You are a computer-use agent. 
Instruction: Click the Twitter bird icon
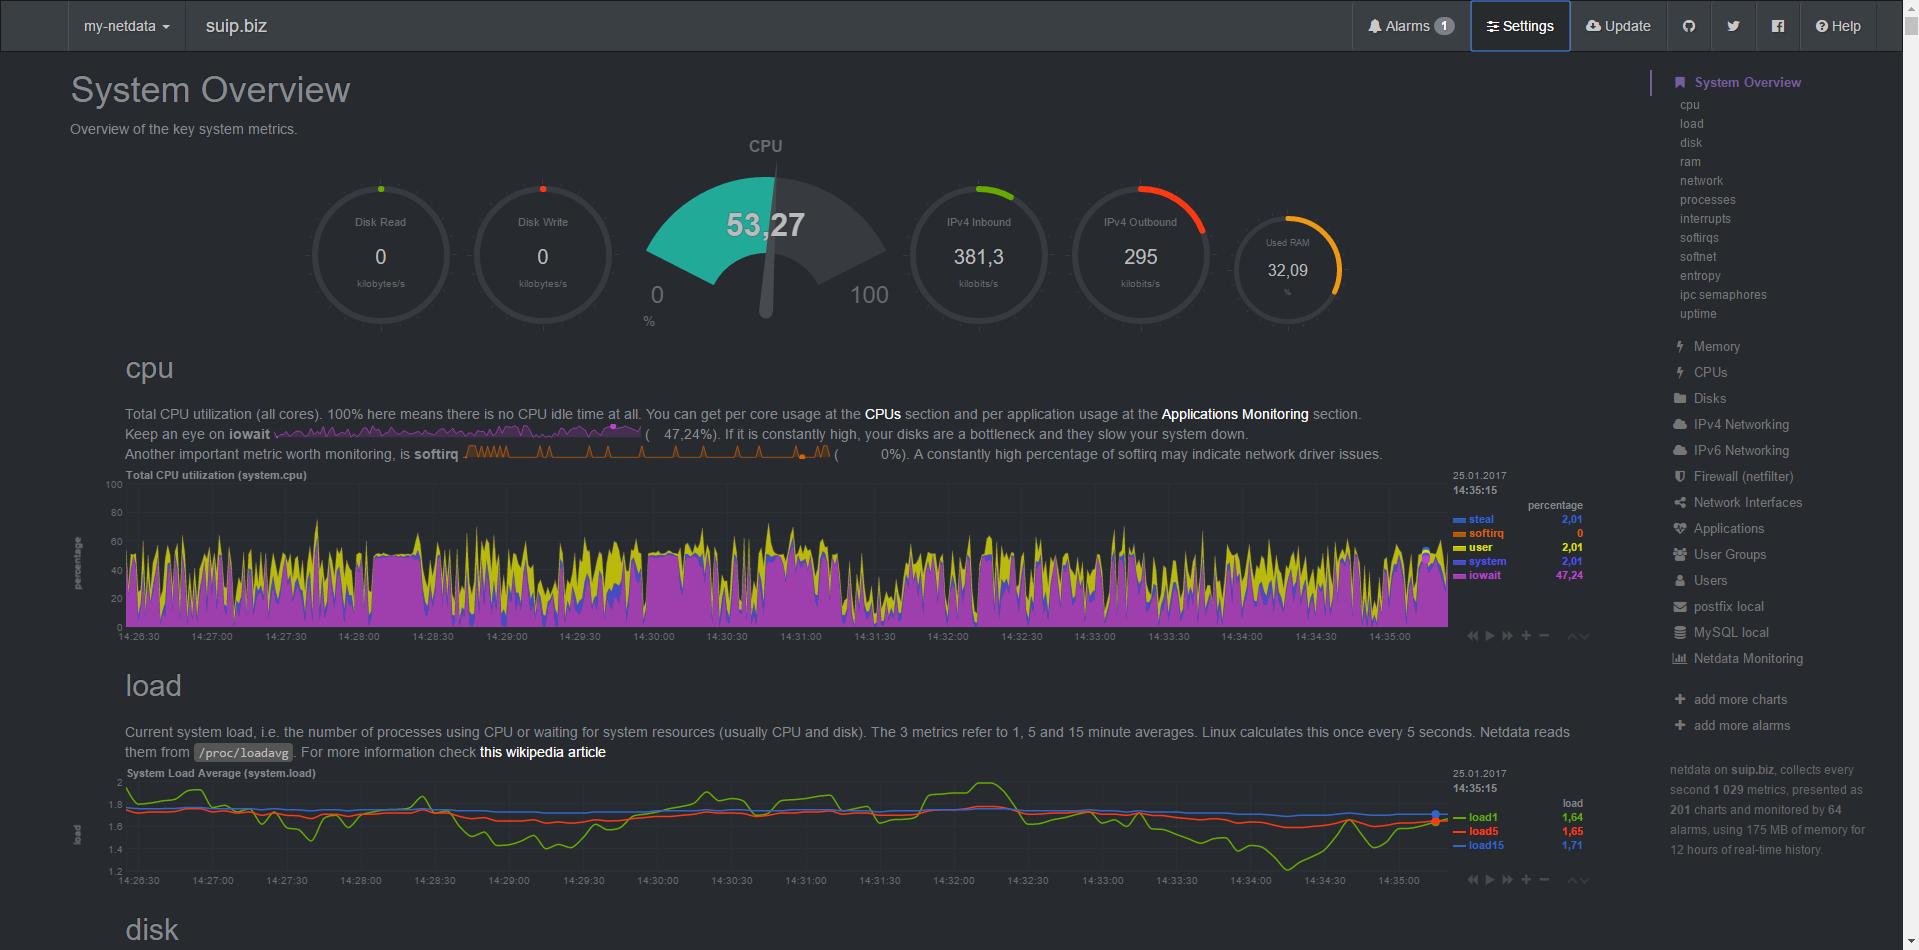(1733, 26)
